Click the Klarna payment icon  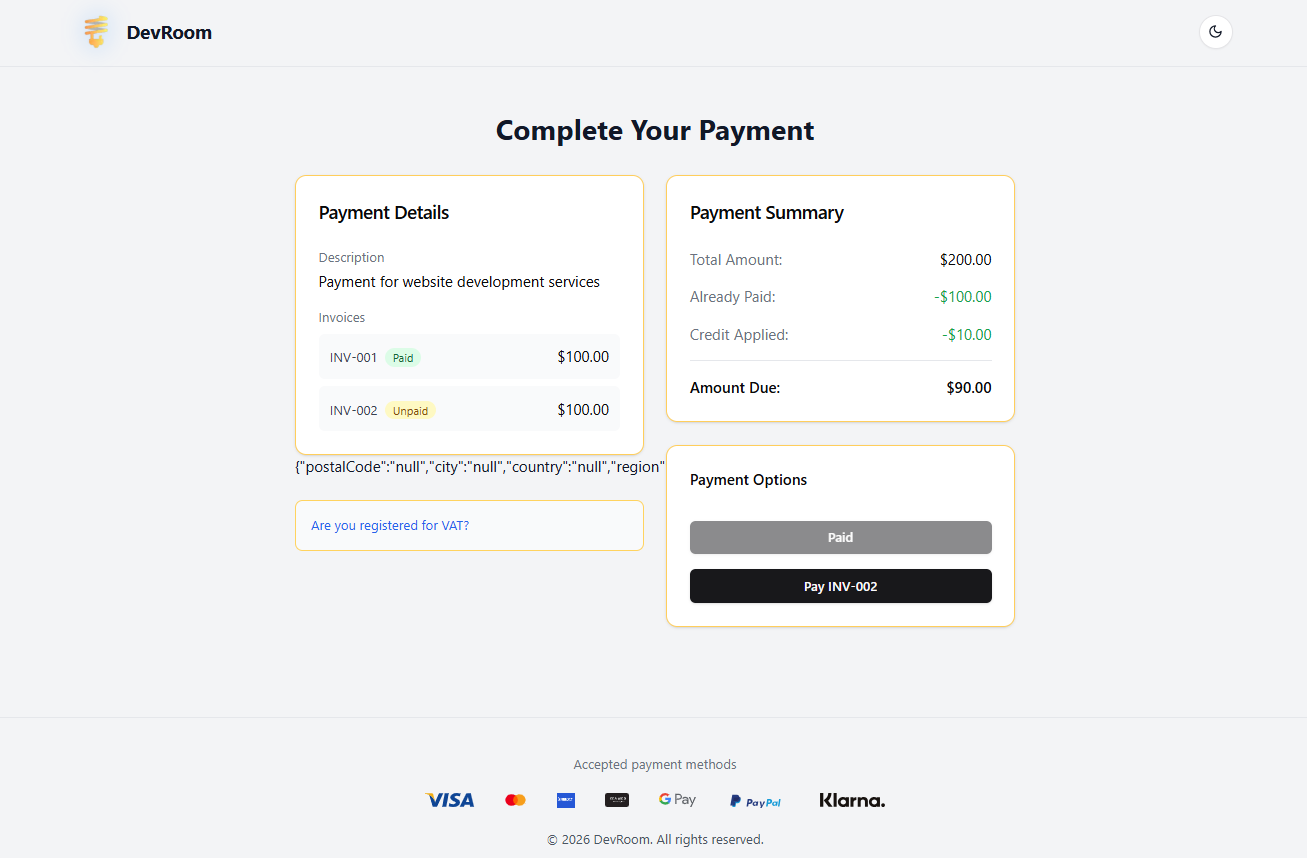(851, 799)
